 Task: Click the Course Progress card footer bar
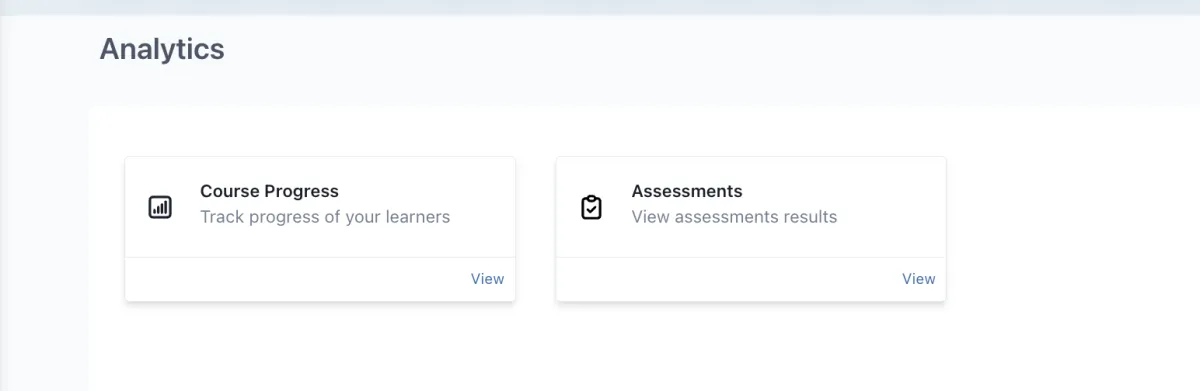tap(320, 279)
